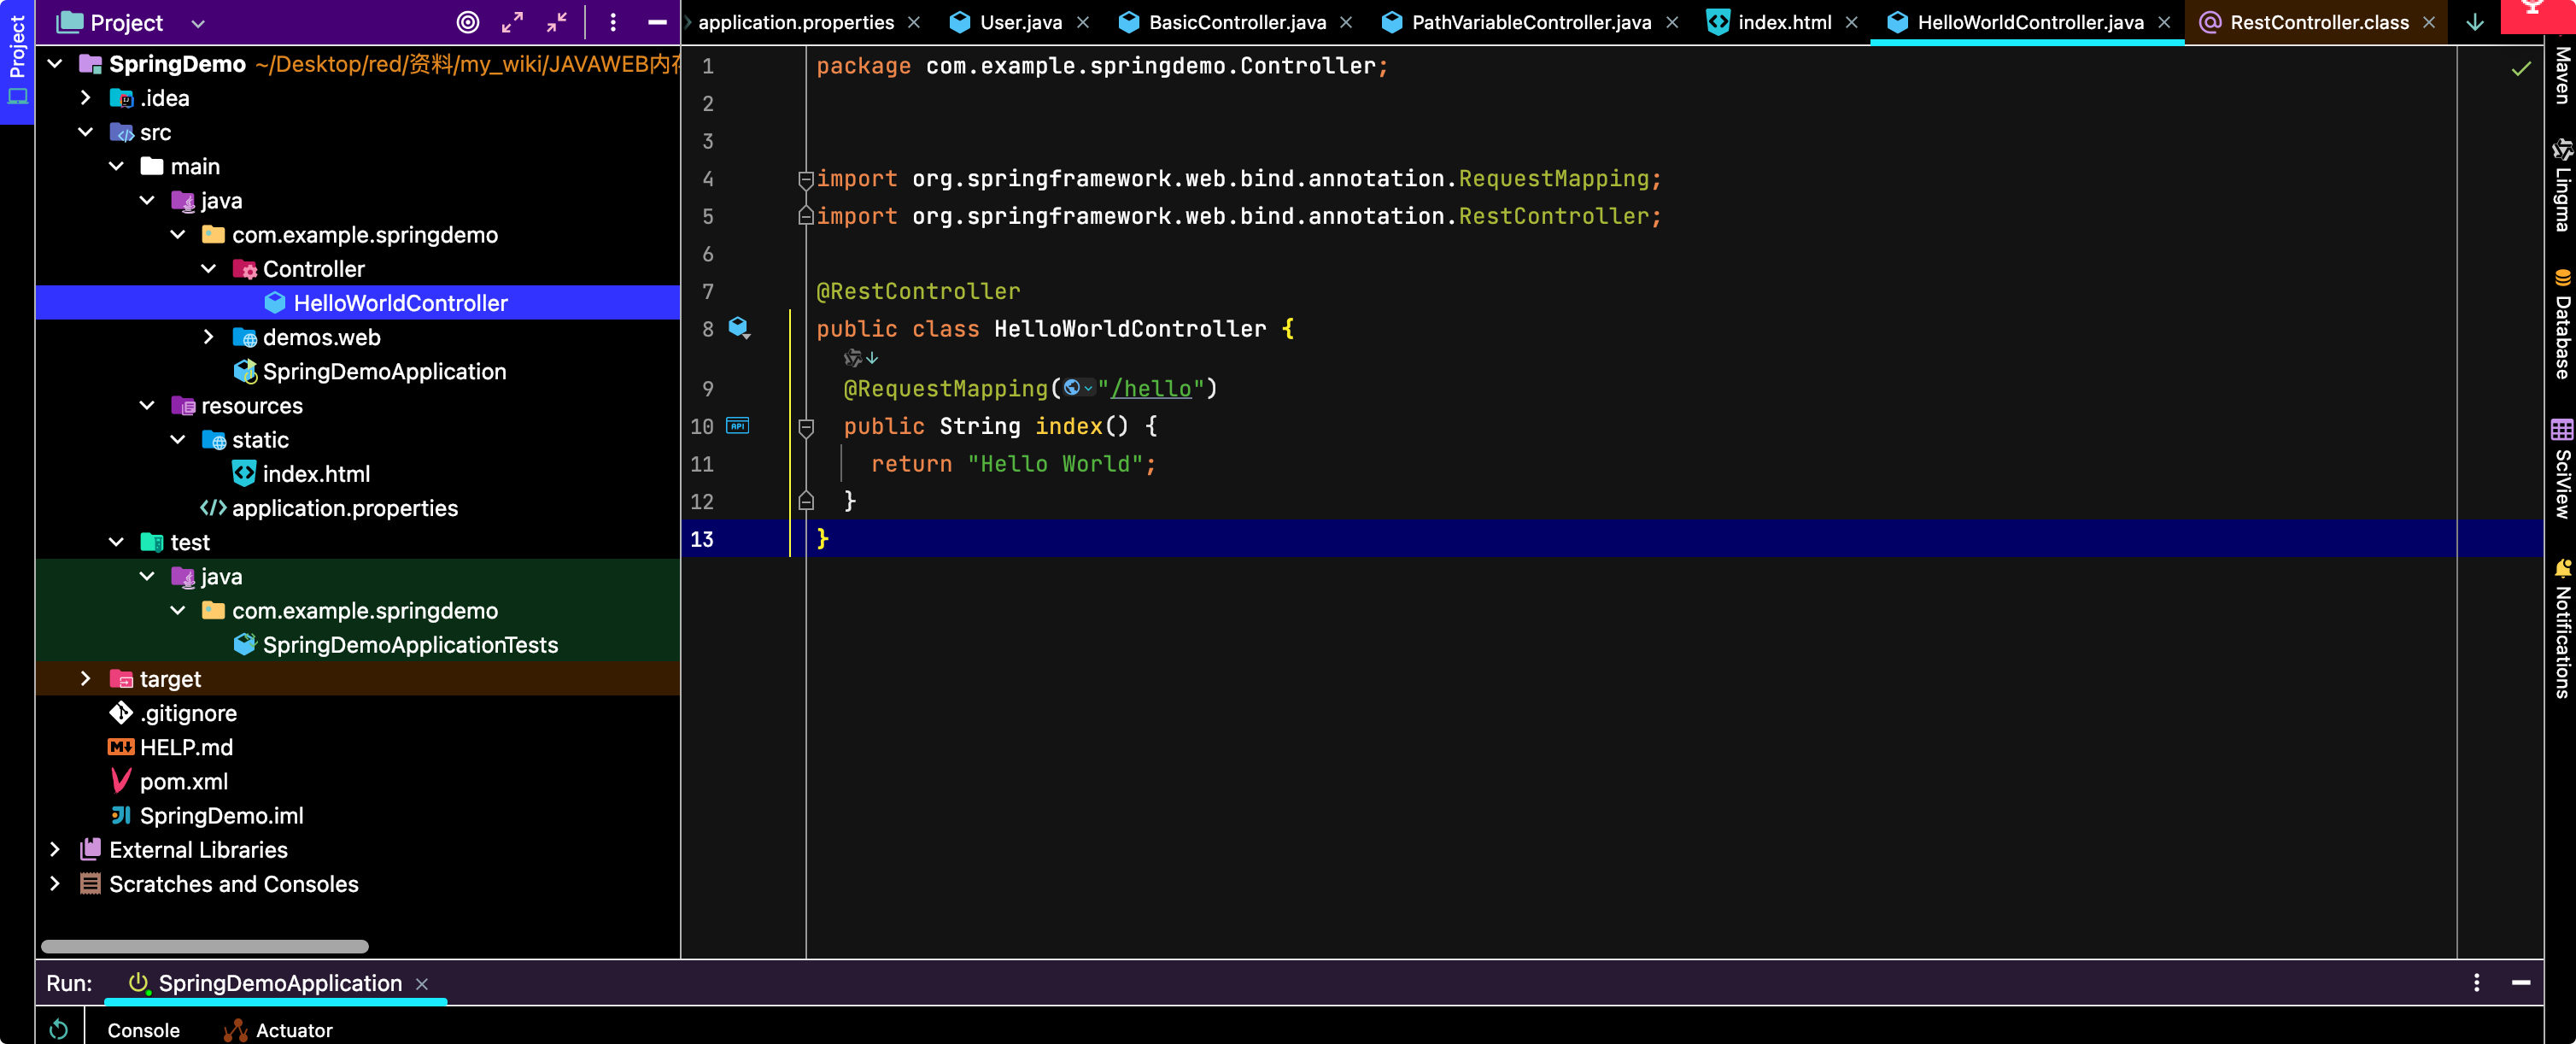The width and height of the screenshot is (2576, 1044).
Task: Expand the target folder
Action: point(86,679)
